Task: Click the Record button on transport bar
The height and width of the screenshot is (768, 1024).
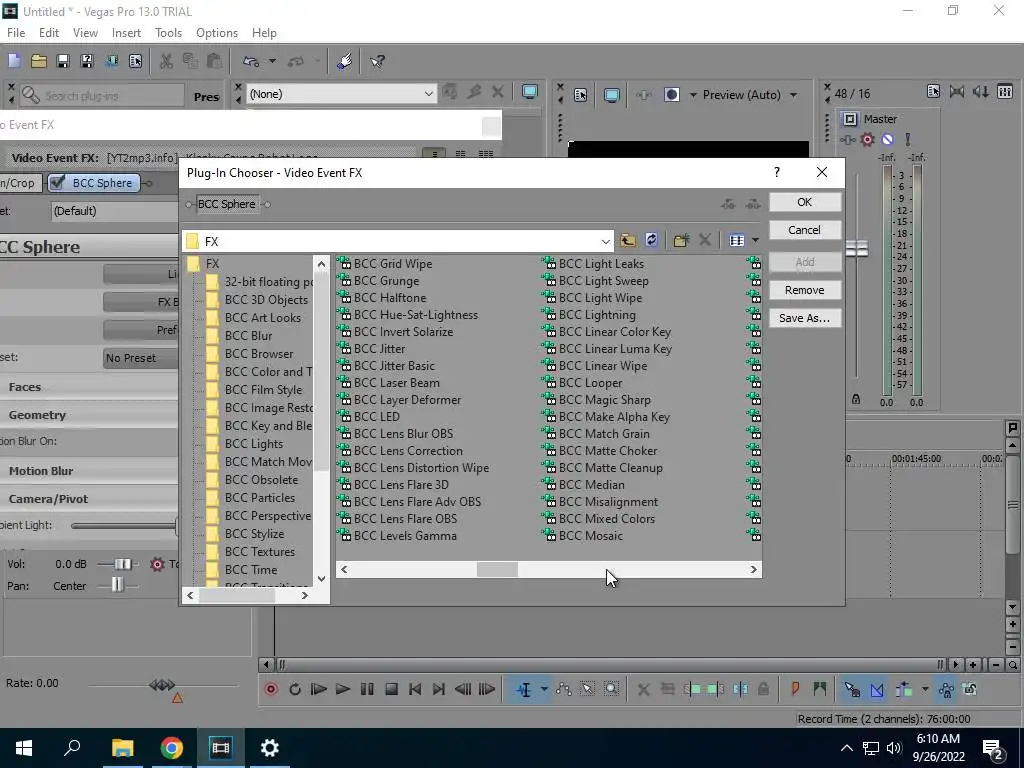Action: click(x=271, y=689)
